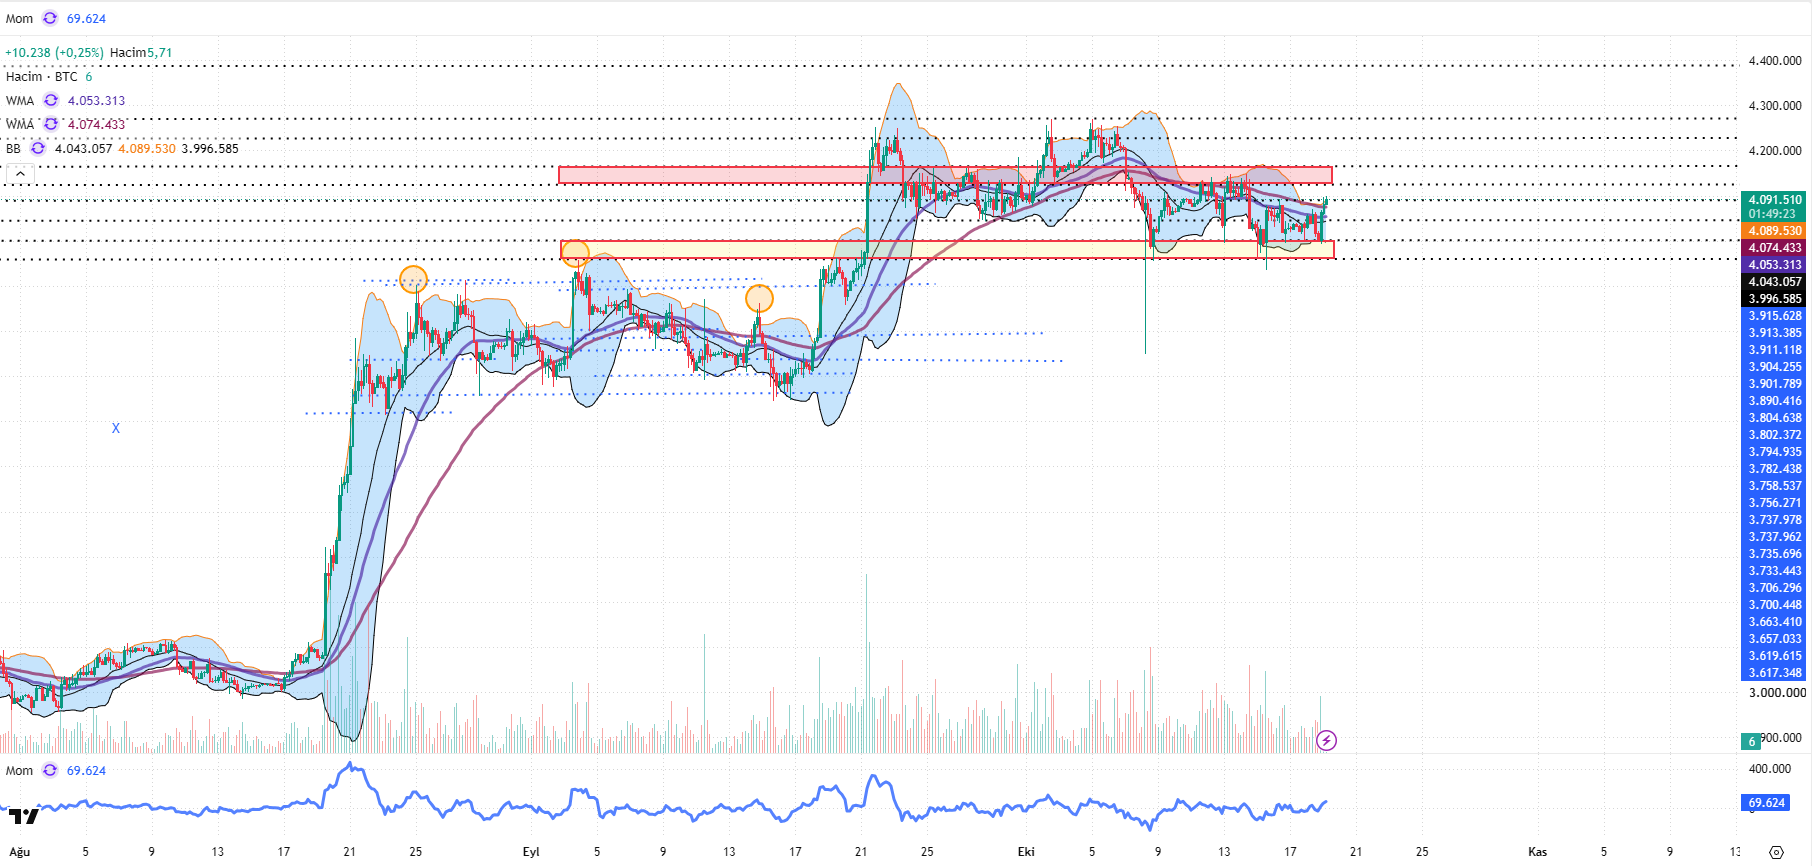This screenshot has height=866, width=1812.
Task: Click the WMA legend value 4.053.313
Action: tap(96, 100)
